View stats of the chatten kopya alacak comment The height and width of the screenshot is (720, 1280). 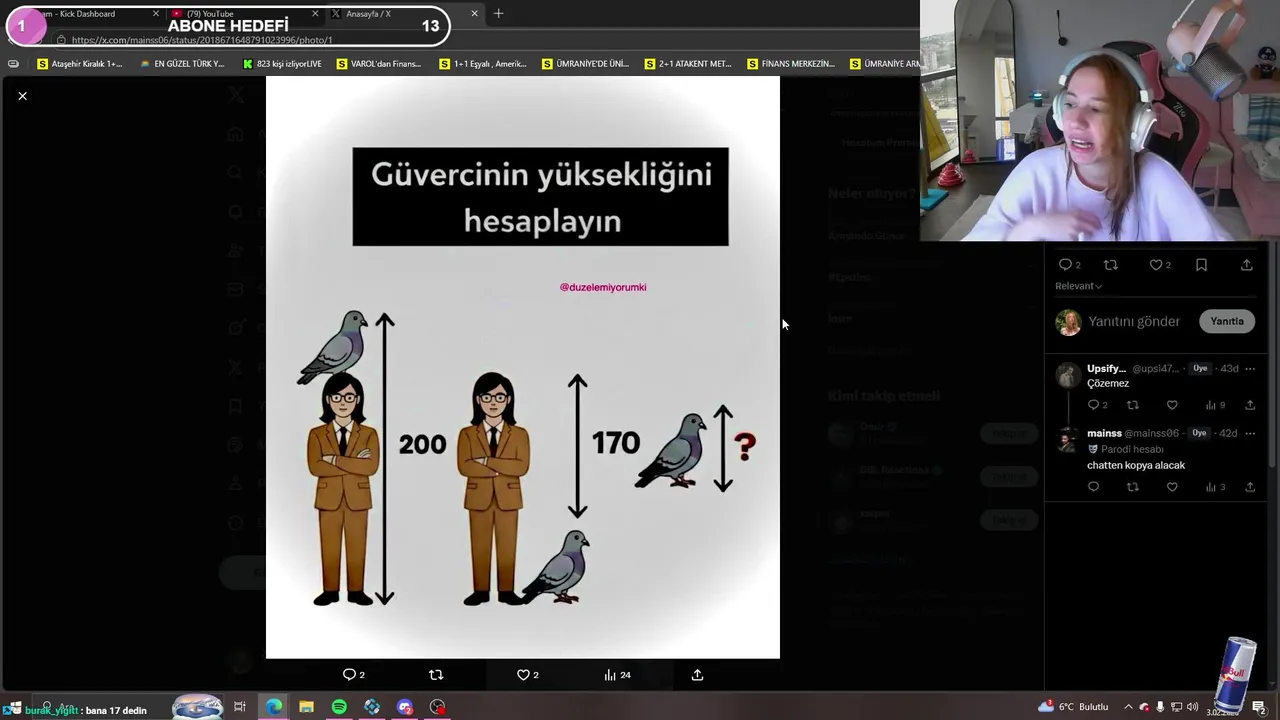1215,487
